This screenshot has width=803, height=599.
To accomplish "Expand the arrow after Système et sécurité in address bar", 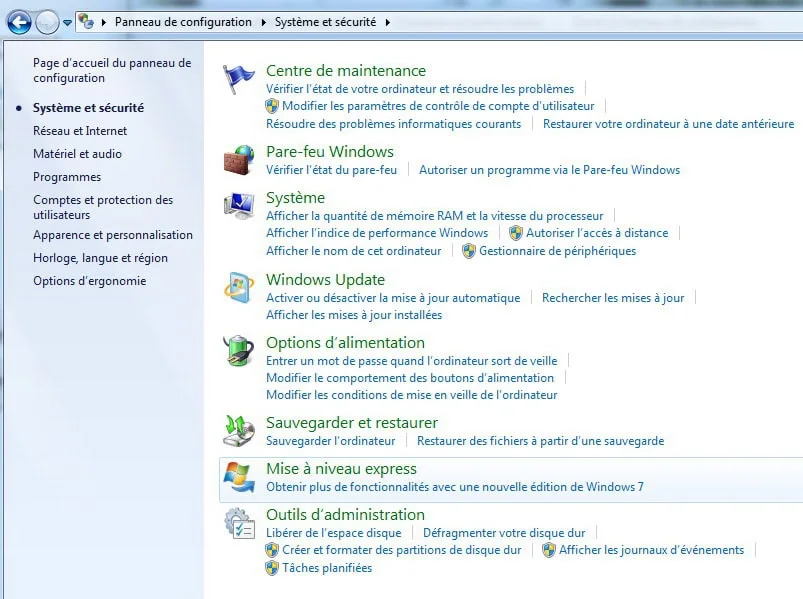I will tap(388, 22).
